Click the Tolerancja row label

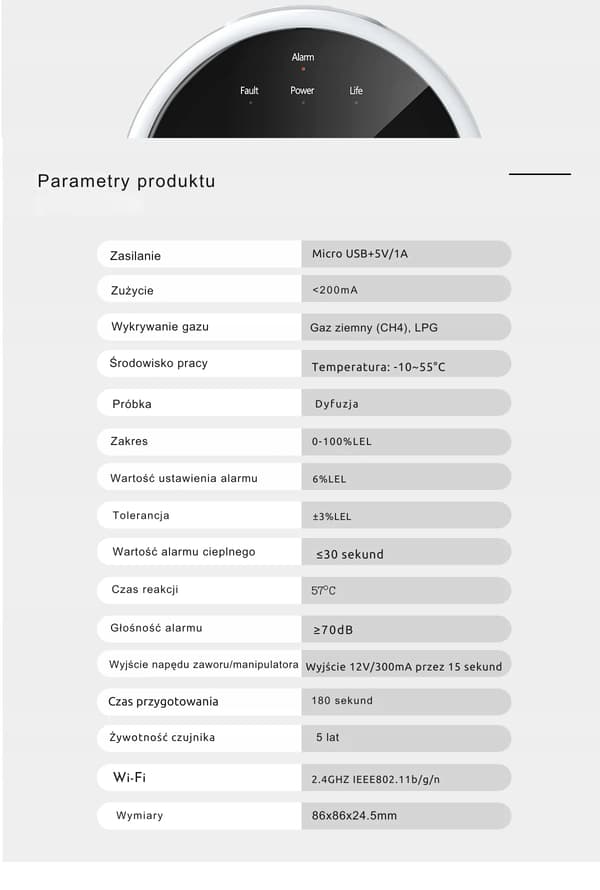141,515
